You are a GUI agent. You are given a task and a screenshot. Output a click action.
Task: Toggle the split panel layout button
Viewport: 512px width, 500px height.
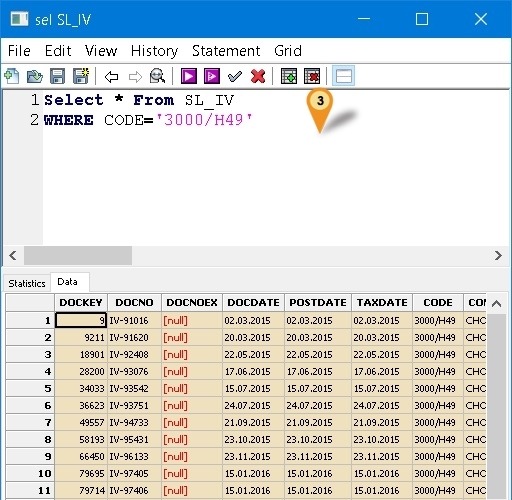(x=343, y=76)
